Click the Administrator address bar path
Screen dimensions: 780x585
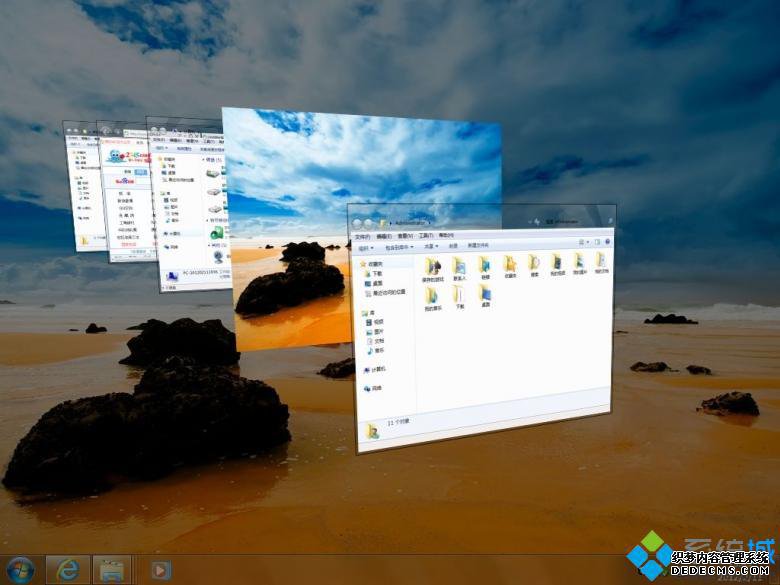pyautogui.click(x=411, y=223)
